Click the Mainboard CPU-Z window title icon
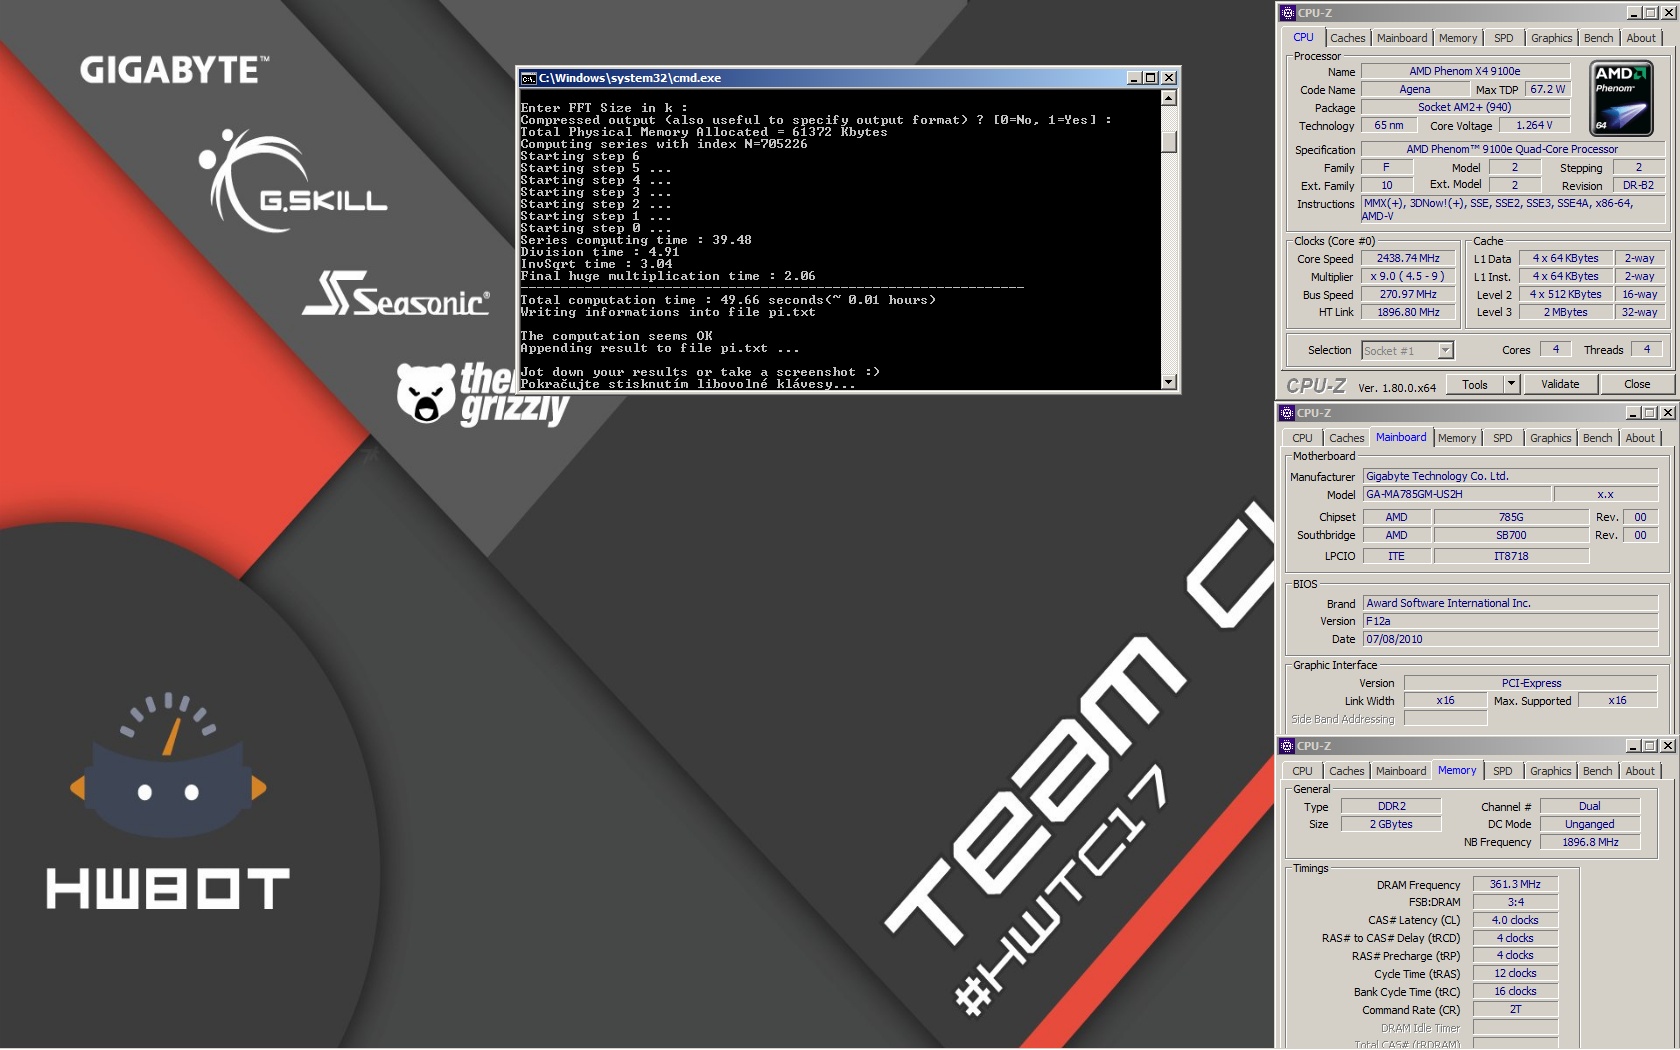This screenshot has width=1680, height=1050. 1287,413
